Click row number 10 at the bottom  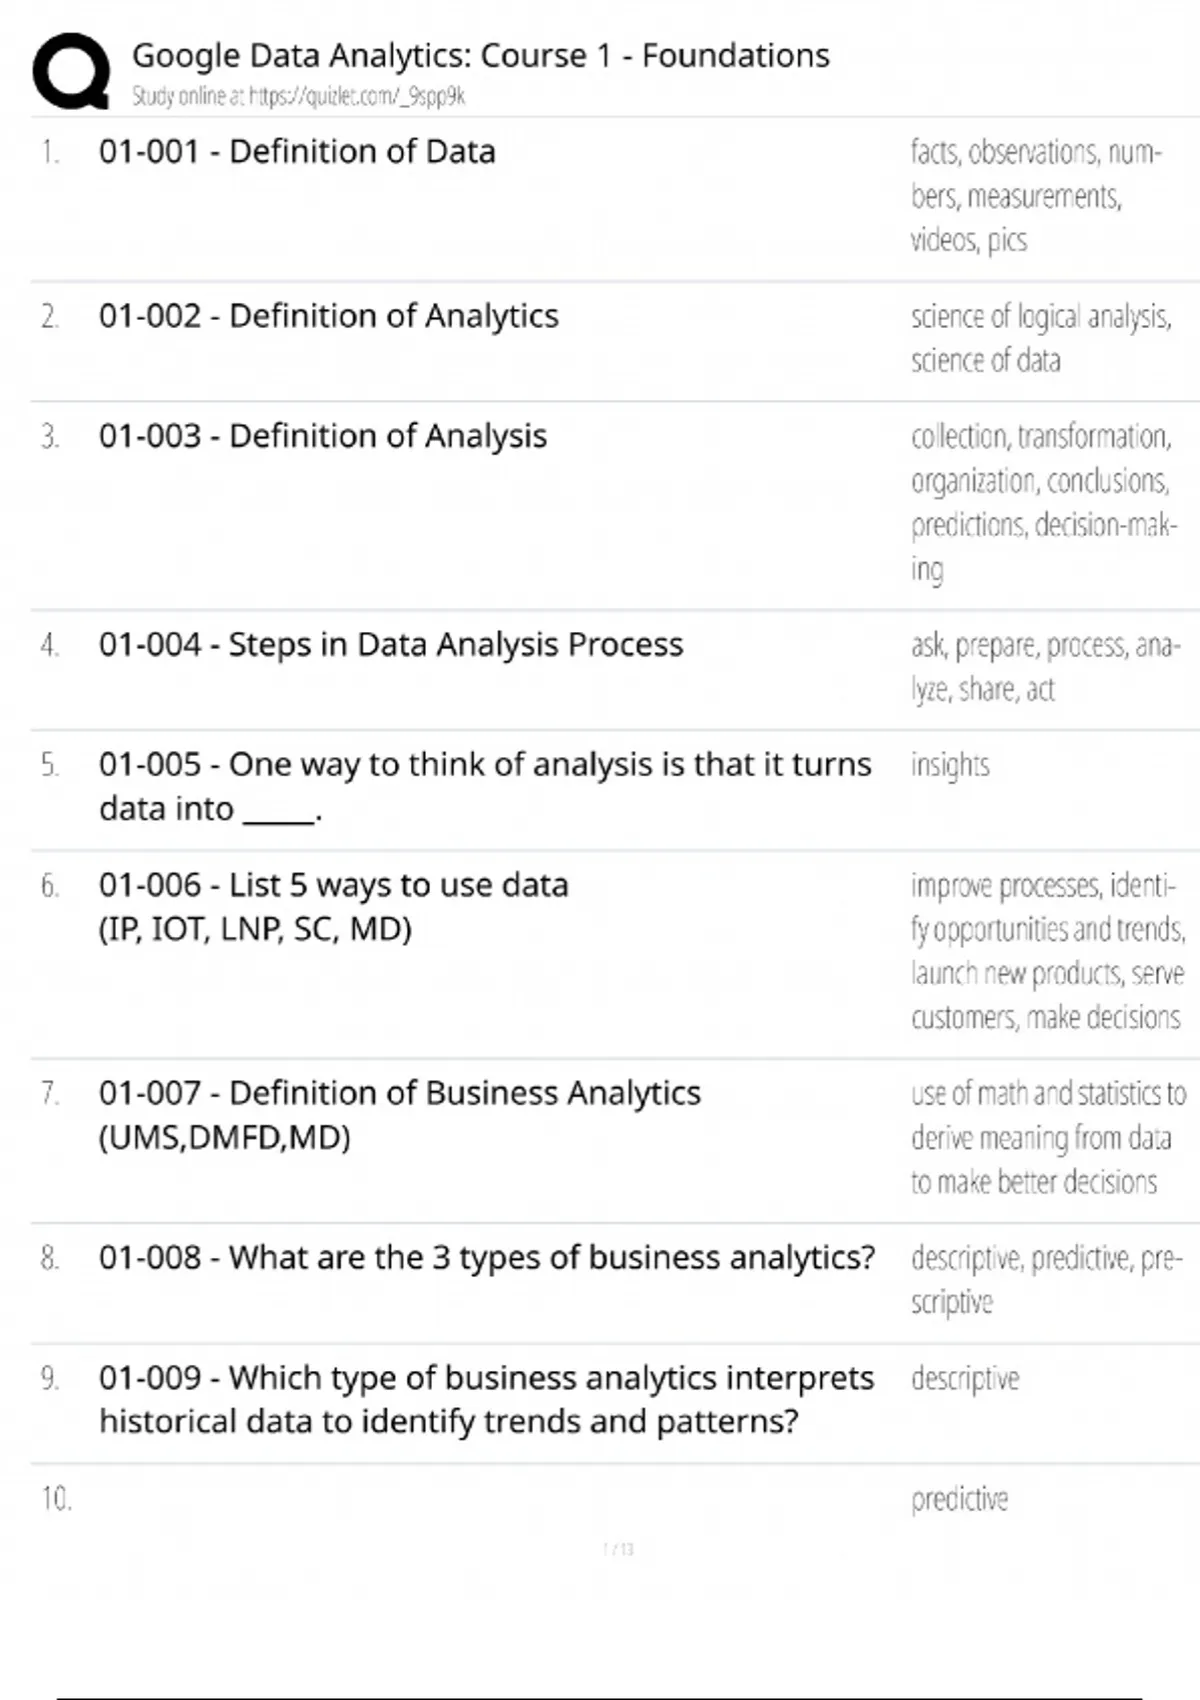click(56, 1499)
